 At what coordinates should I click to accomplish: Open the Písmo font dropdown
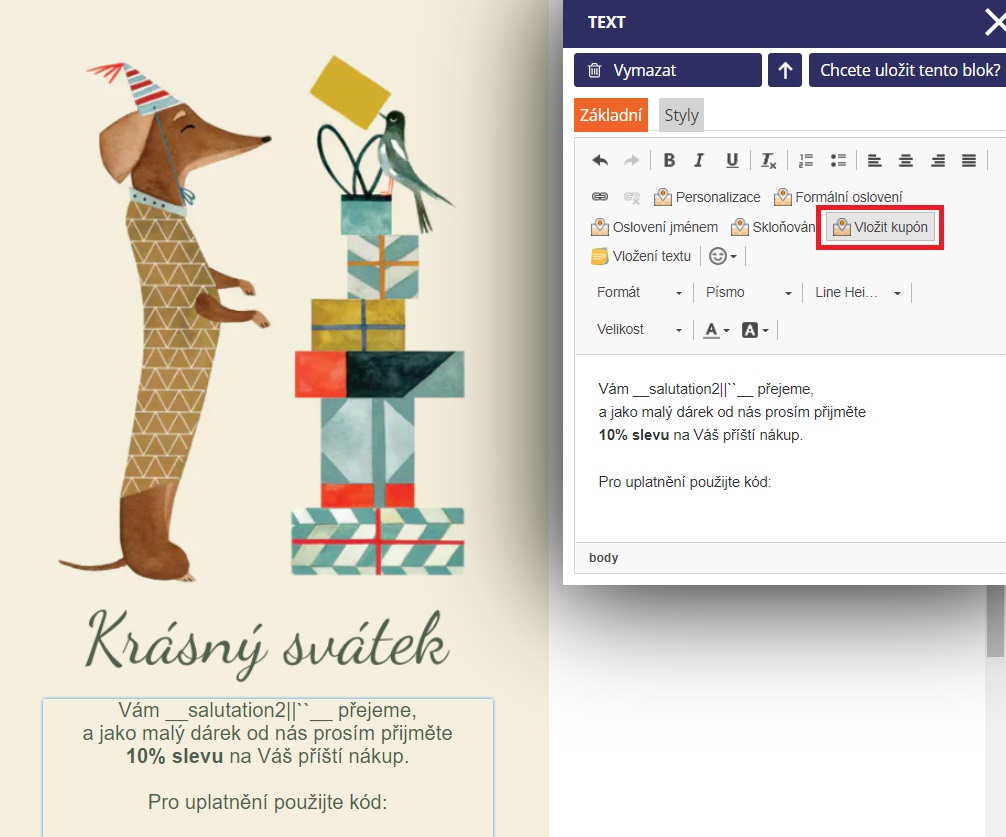tap(748, 292)
